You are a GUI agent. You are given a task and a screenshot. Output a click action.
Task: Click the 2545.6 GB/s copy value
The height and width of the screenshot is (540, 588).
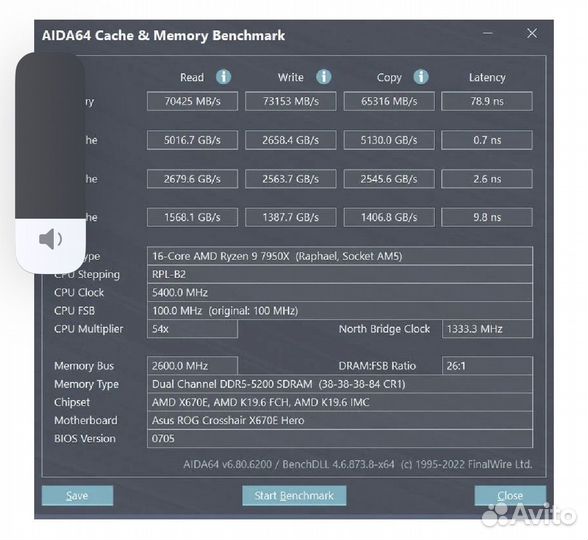(389, 179)
